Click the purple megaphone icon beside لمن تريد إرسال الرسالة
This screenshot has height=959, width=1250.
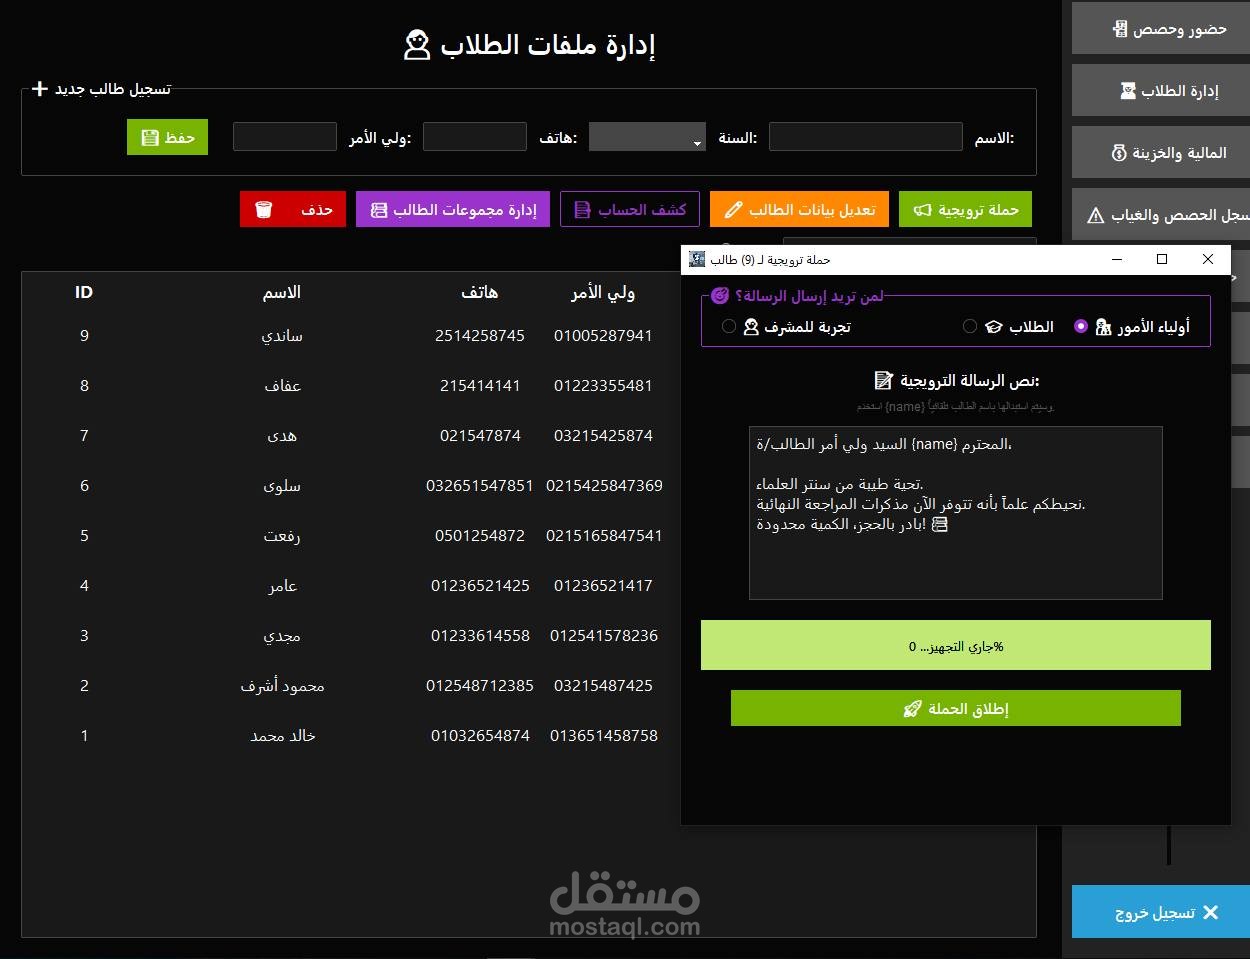pyautogui.click(x=719, y=295)
